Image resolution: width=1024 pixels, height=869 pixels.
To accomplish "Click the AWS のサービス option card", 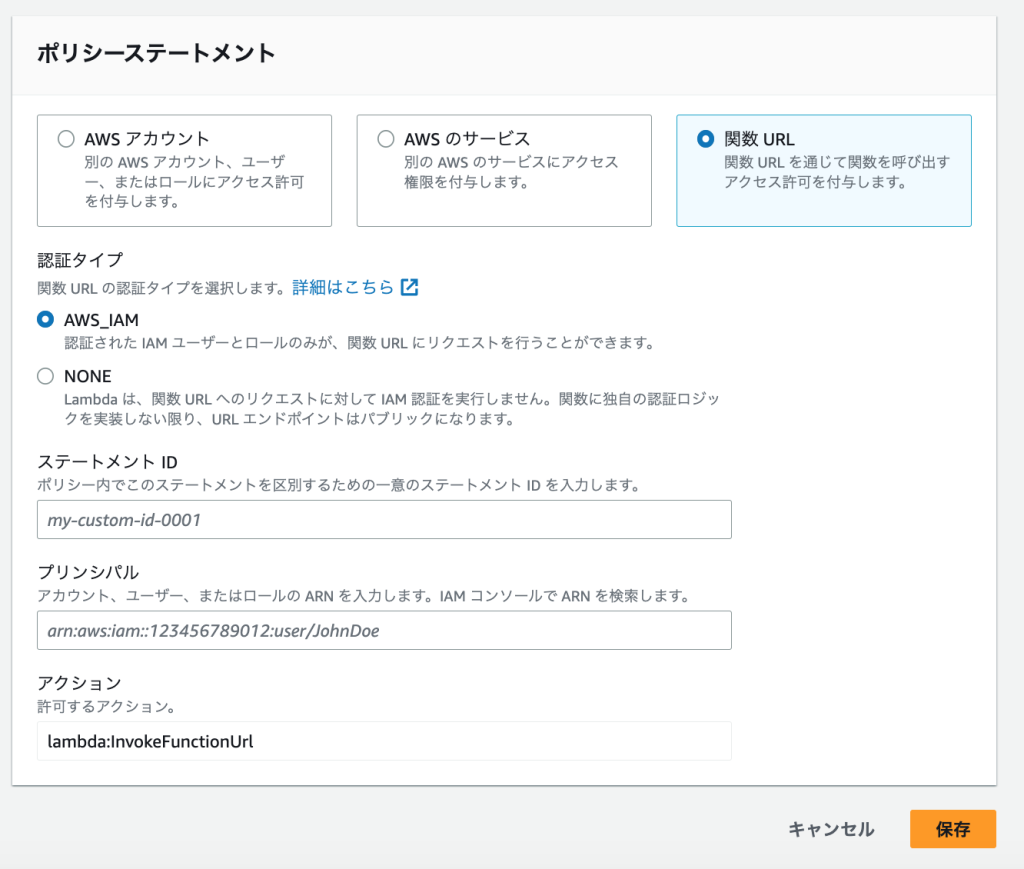I will point(504,170).
